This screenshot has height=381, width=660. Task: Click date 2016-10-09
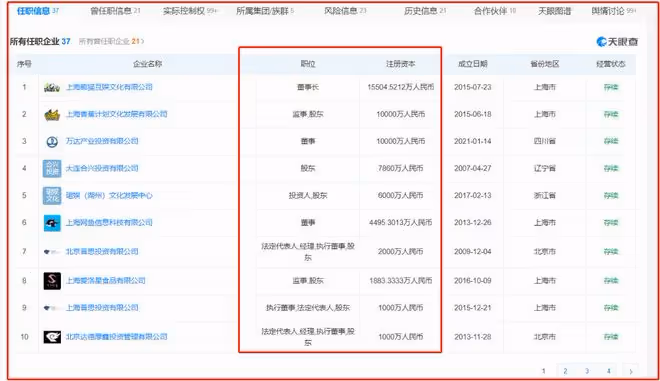[x=473, y=280]
